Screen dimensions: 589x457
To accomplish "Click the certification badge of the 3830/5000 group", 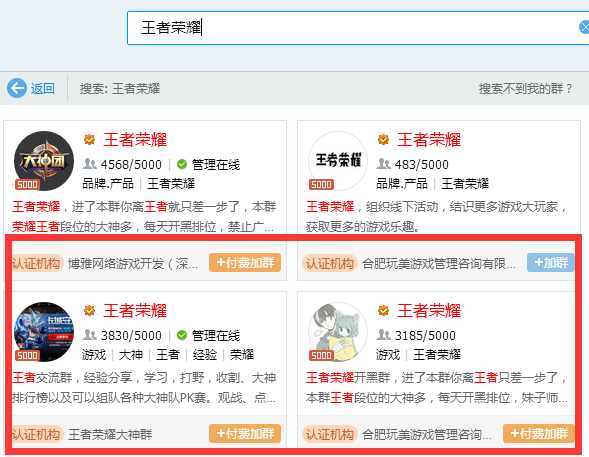I will point(89,311).
